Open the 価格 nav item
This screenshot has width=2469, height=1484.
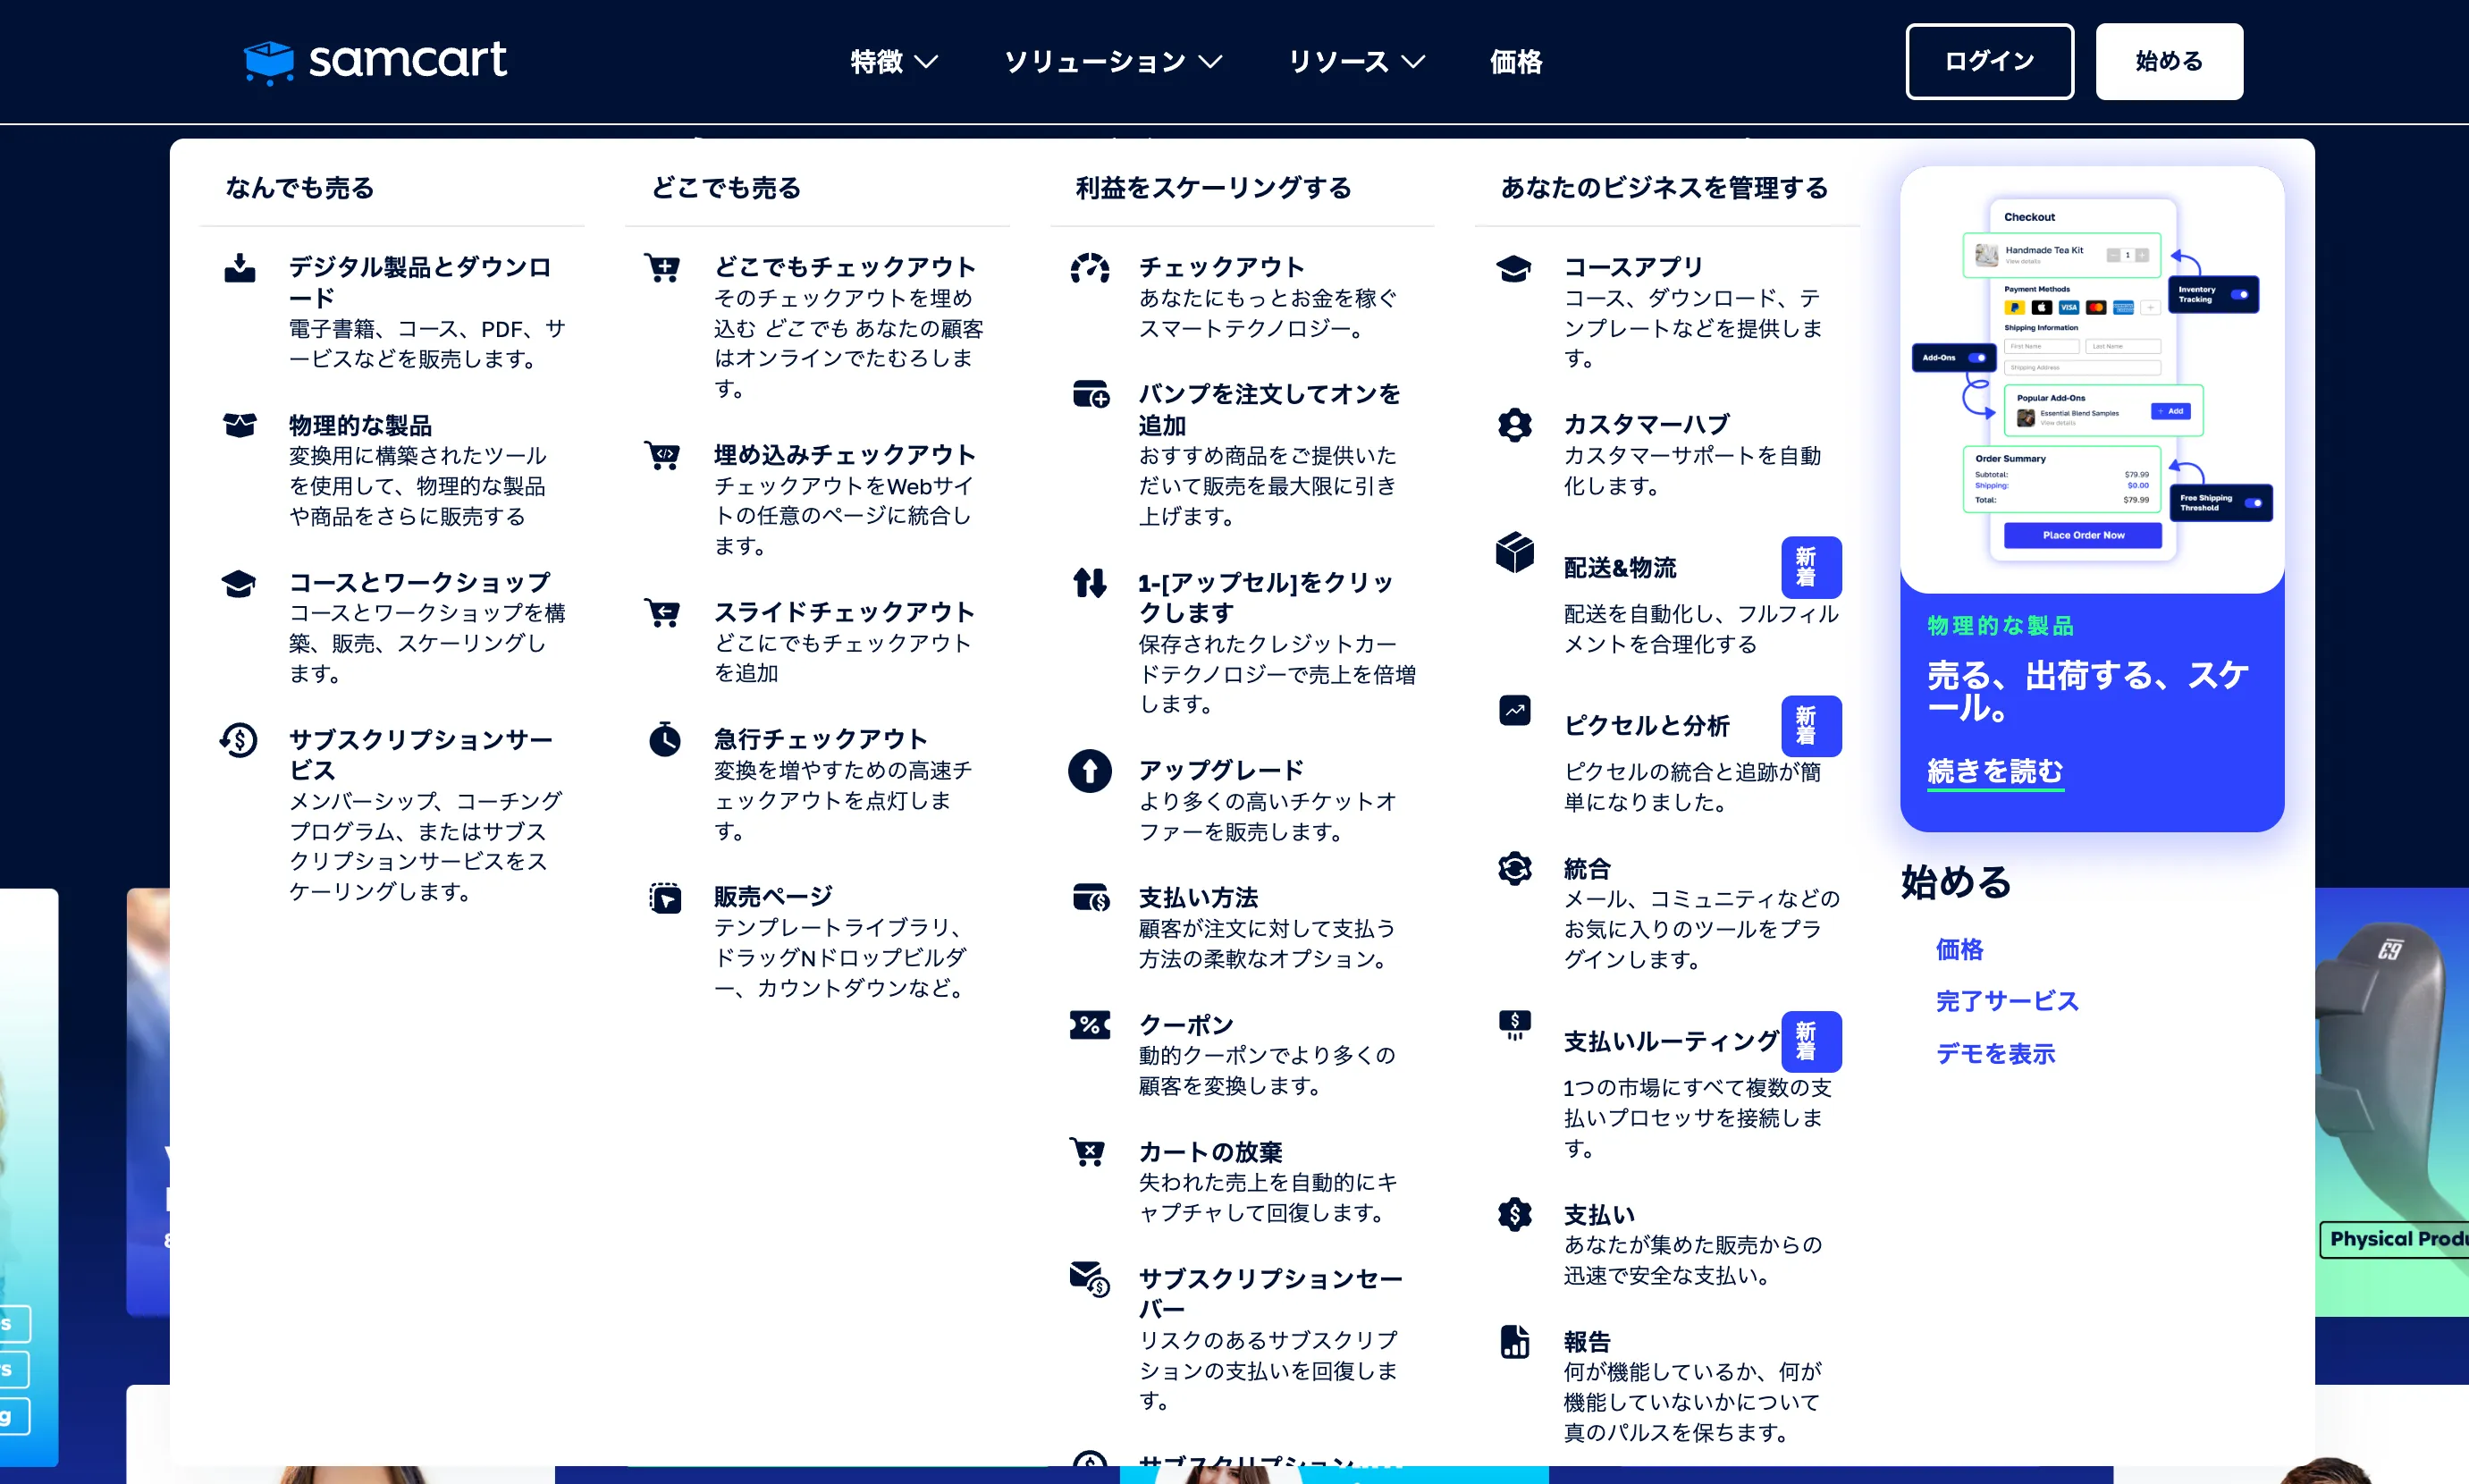tap(1515, 62)
